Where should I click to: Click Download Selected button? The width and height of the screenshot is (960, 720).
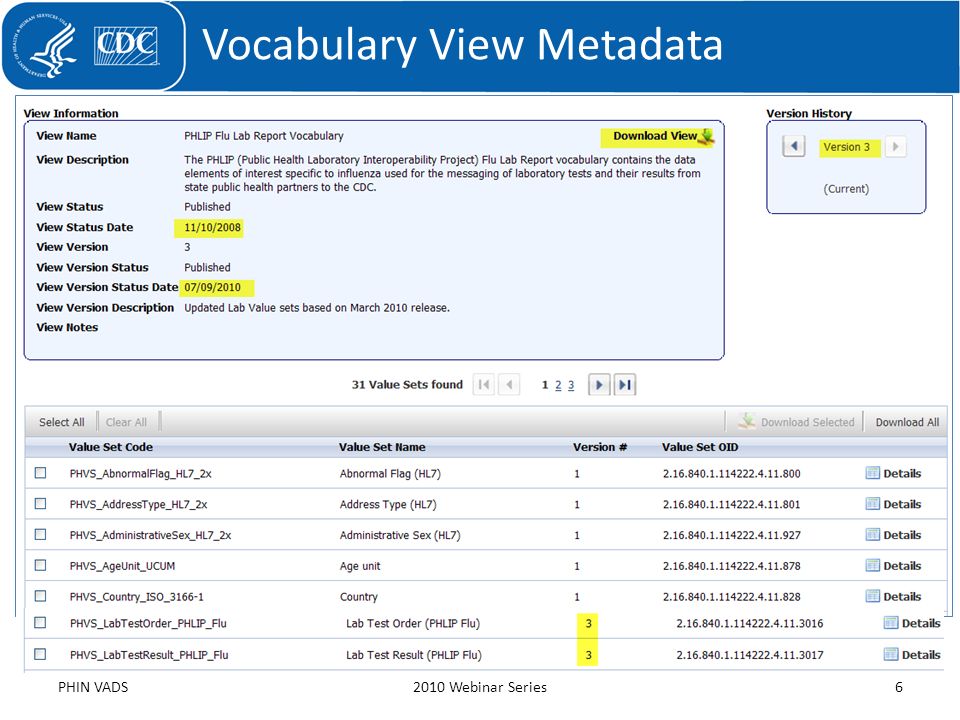click(797, 422)
